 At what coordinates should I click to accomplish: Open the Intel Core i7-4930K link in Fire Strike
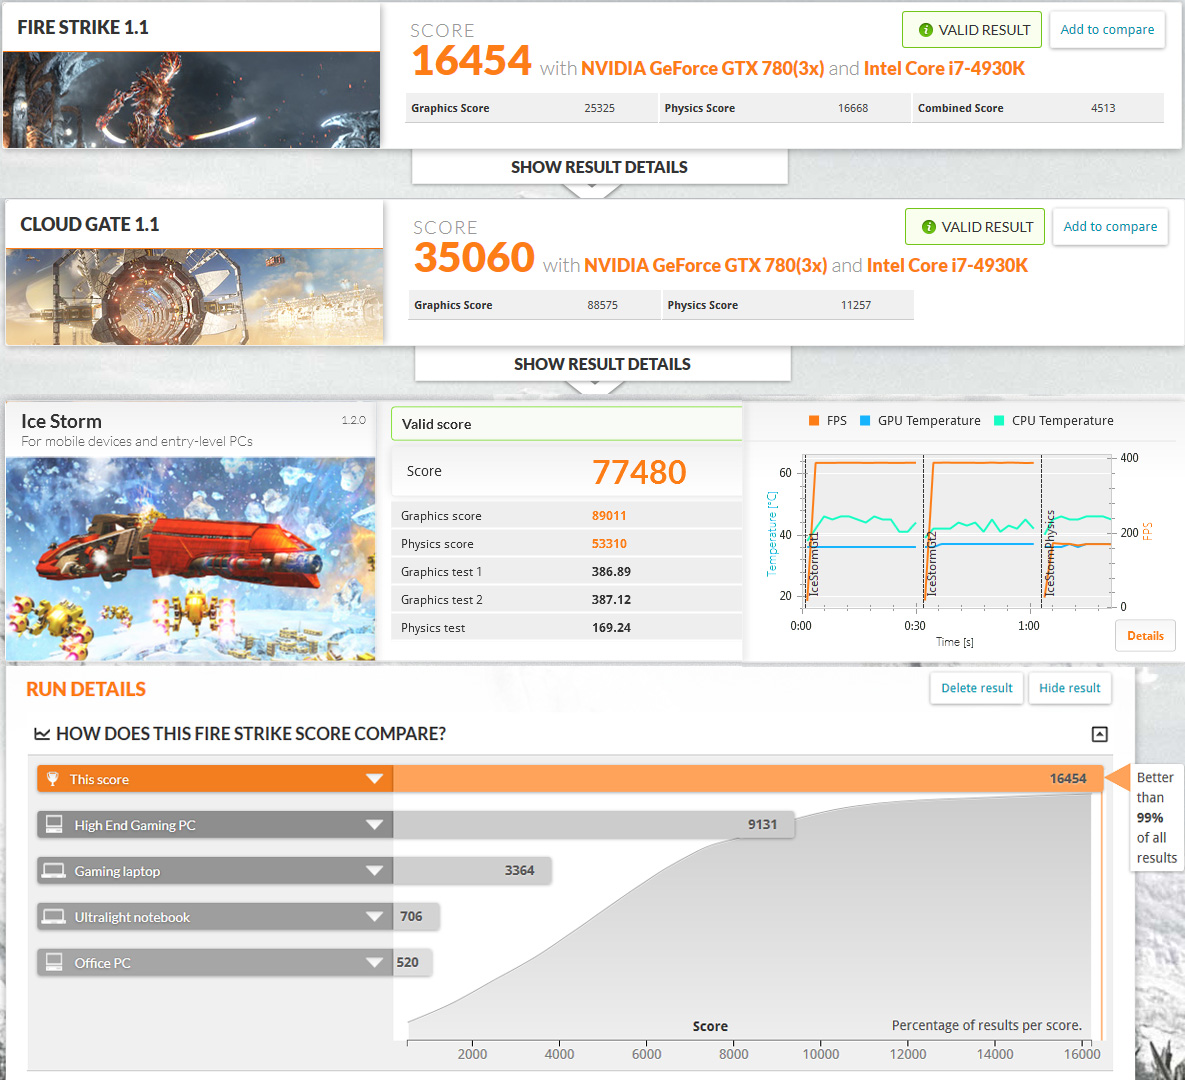pos(944,69)
